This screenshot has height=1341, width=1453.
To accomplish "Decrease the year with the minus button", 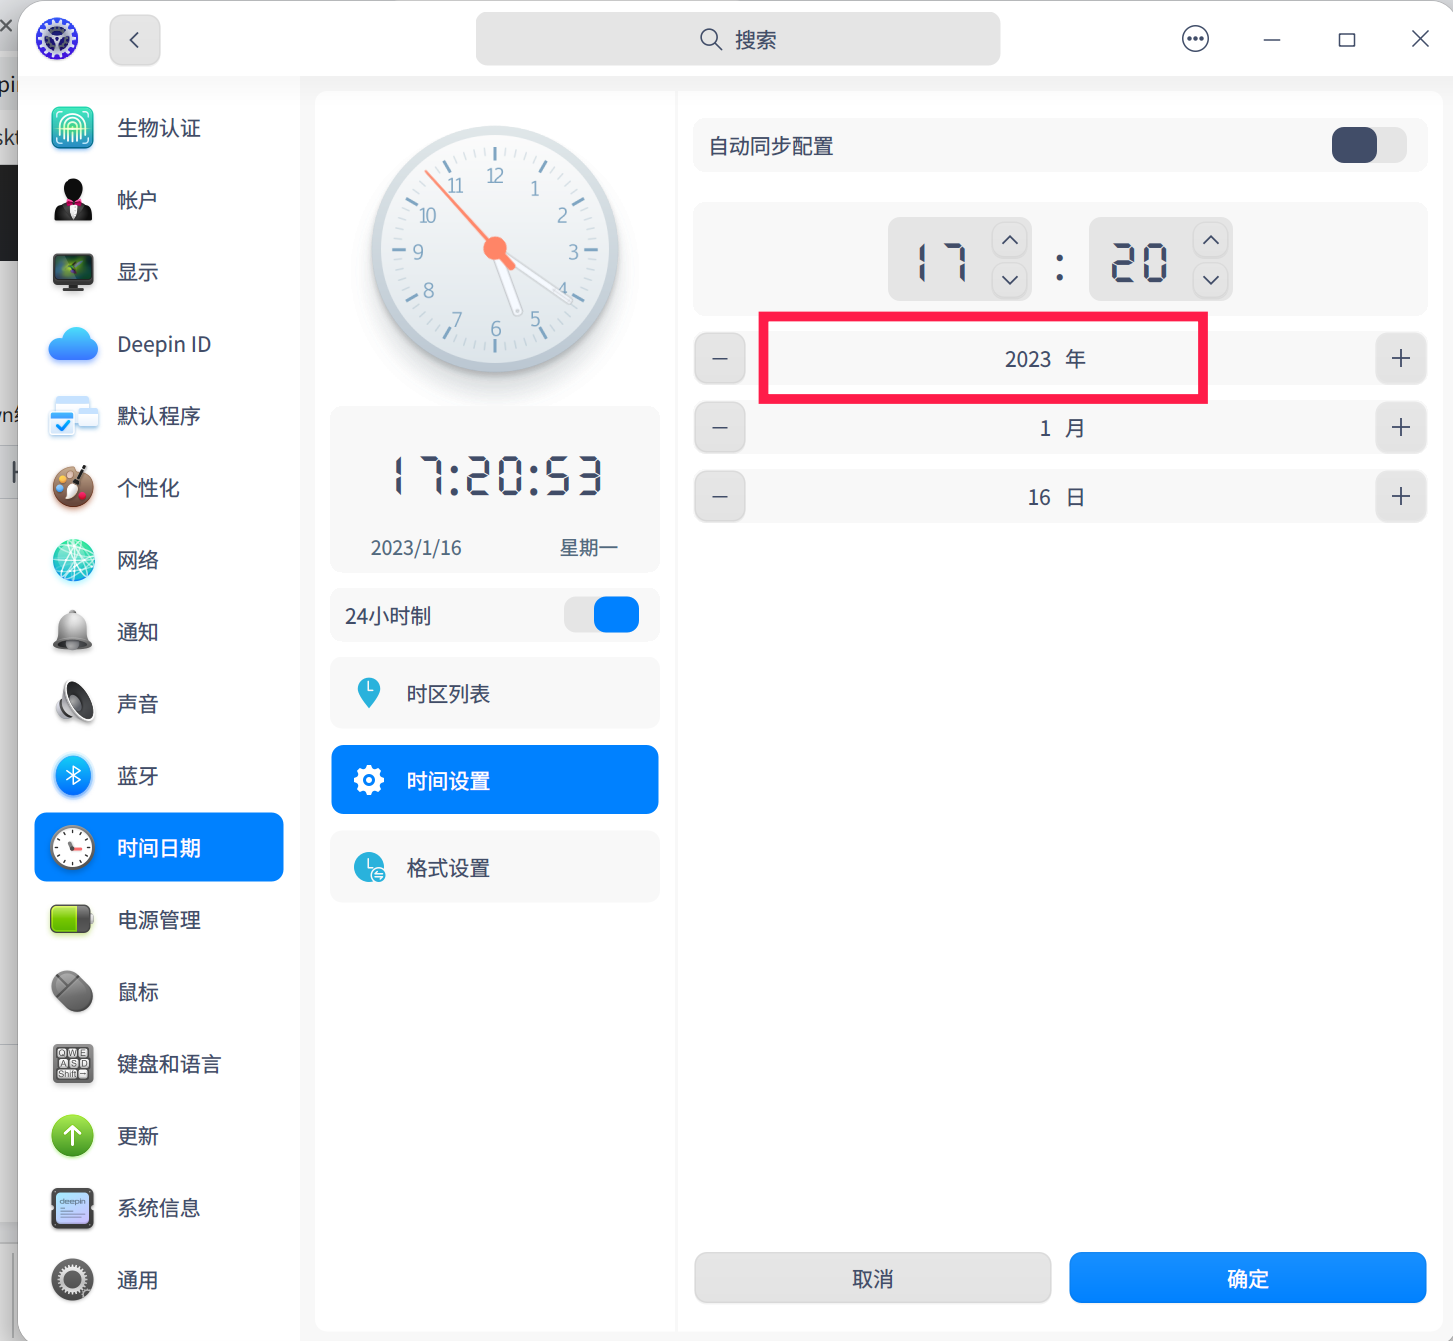I will (x=720, y=358).
